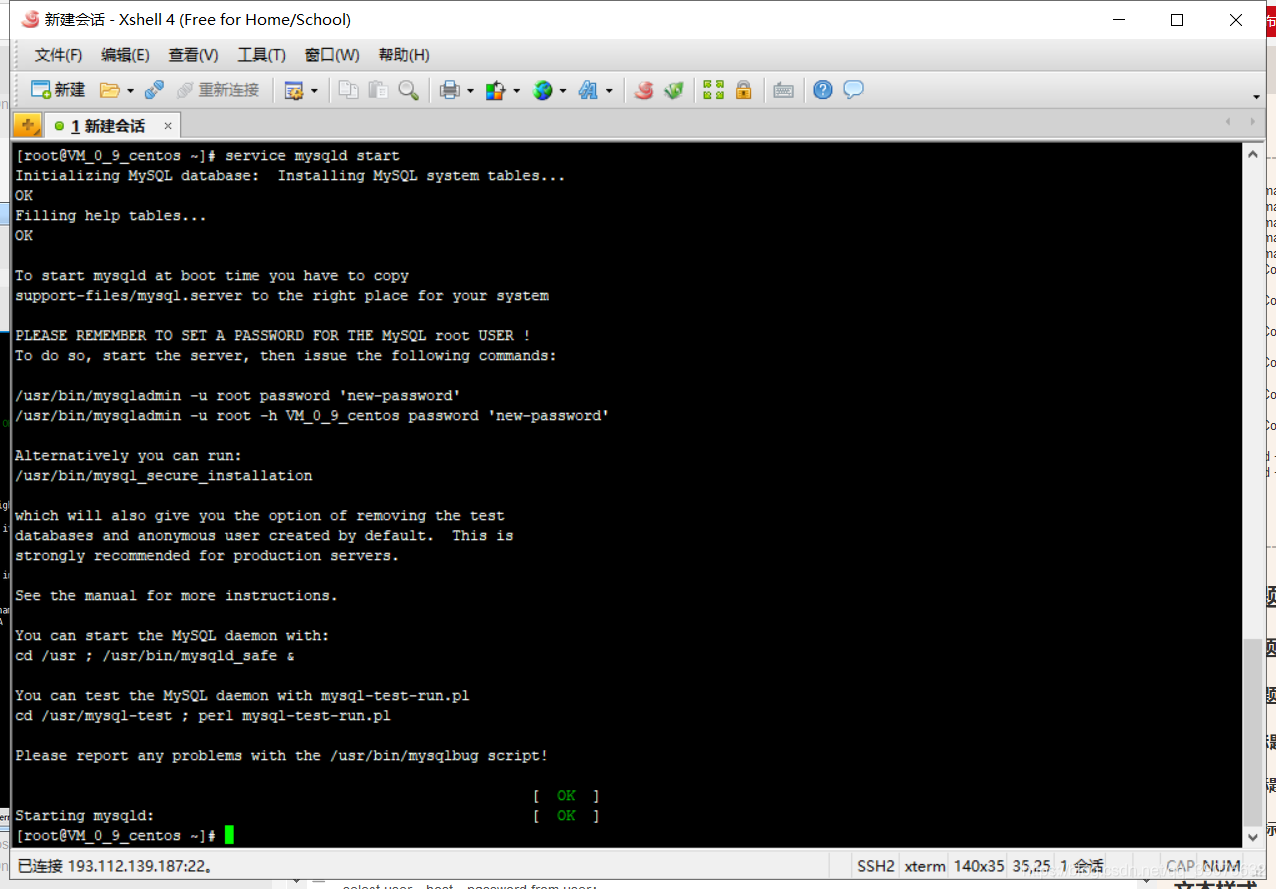Open the 编辑(E) menu
This screenshot has width=1276, height=889.
point(125,55)
